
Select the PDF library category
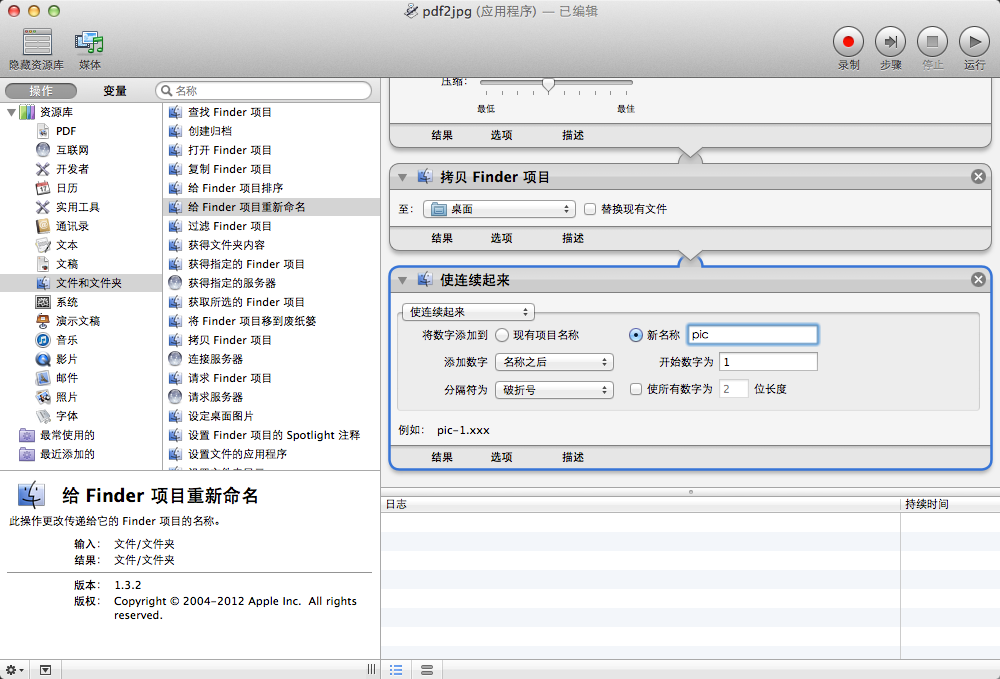pyautogui.click(x=65, y=131)
